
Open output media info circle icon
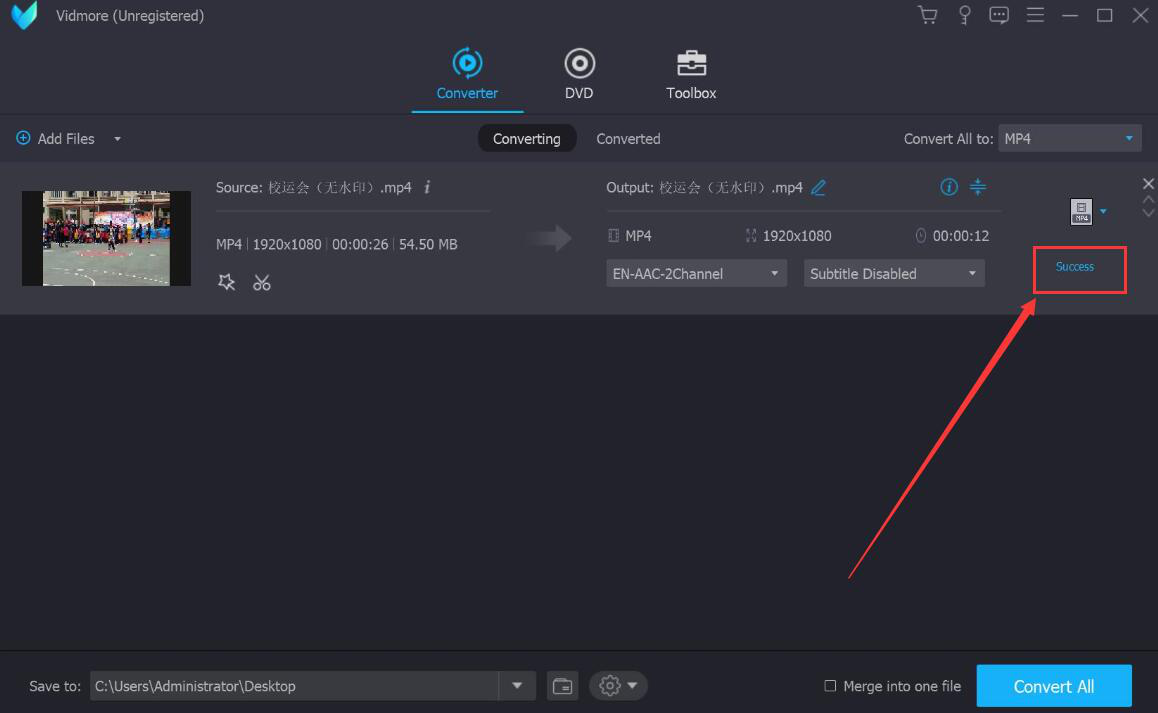(949, 187)
